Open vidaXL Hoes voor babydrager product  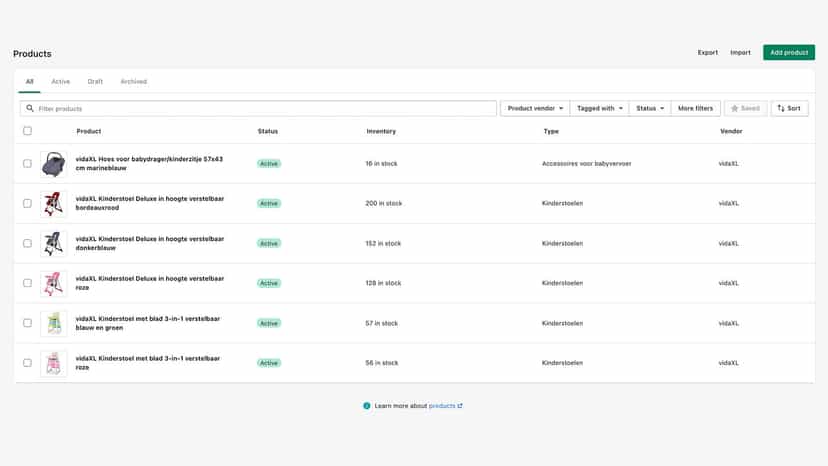pos(149,163)
